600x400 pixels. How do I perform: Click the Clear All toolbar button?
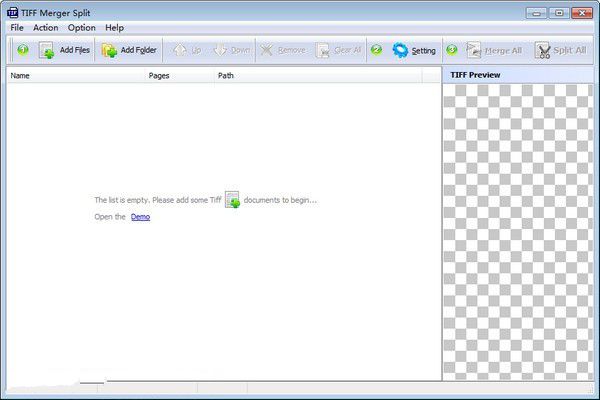pos(338,50)
